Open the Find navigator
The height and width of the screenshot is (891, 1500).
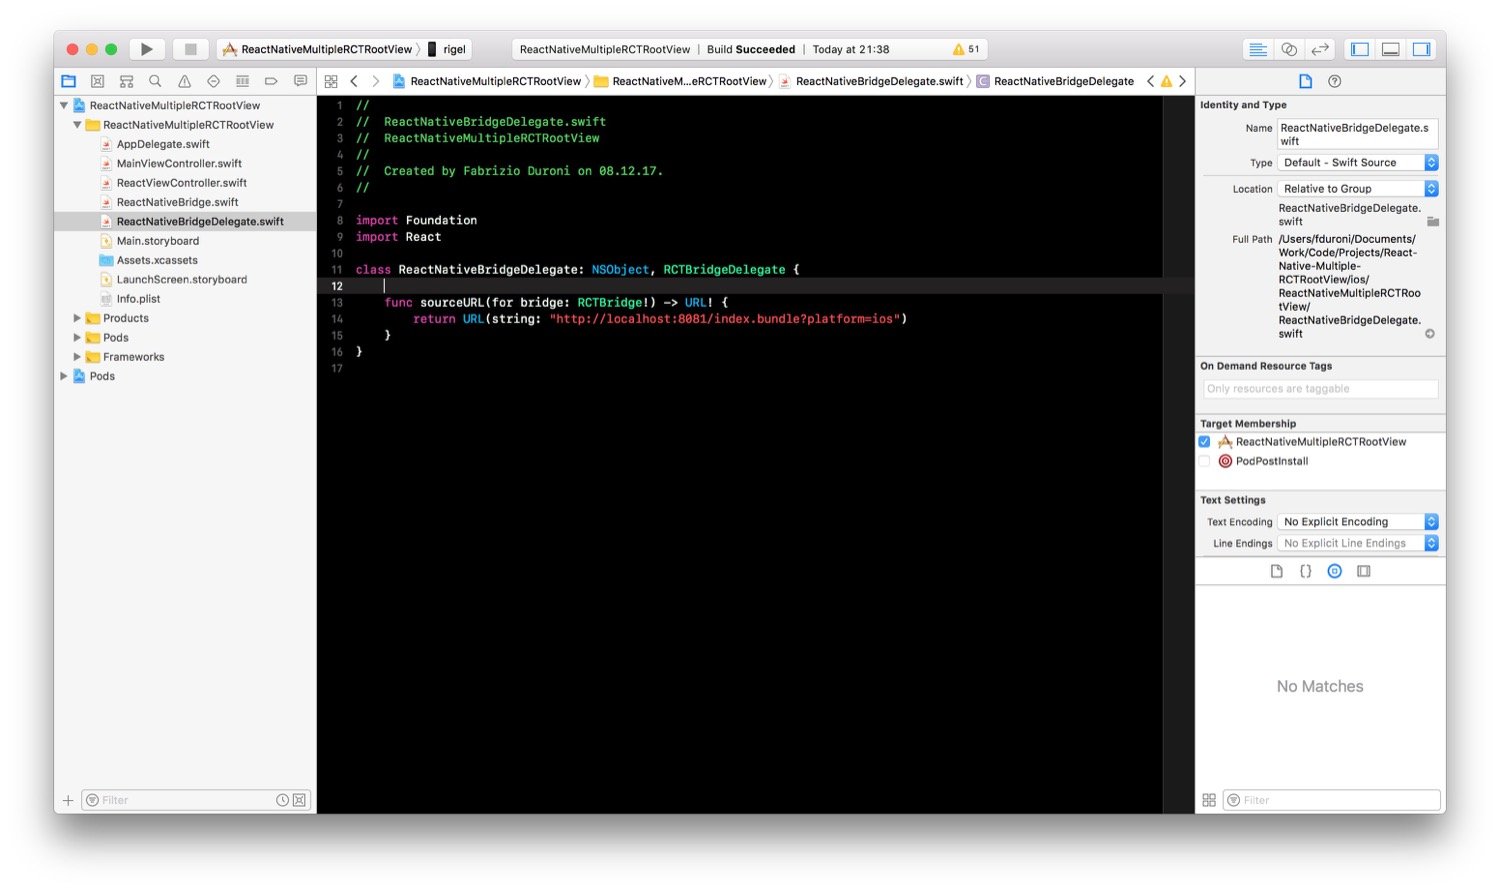(x=155, y=81)
